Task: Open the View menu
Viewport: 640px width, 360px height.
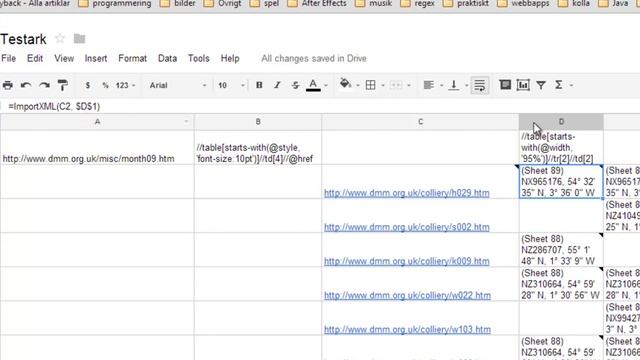Action: [x=64, y=58]
